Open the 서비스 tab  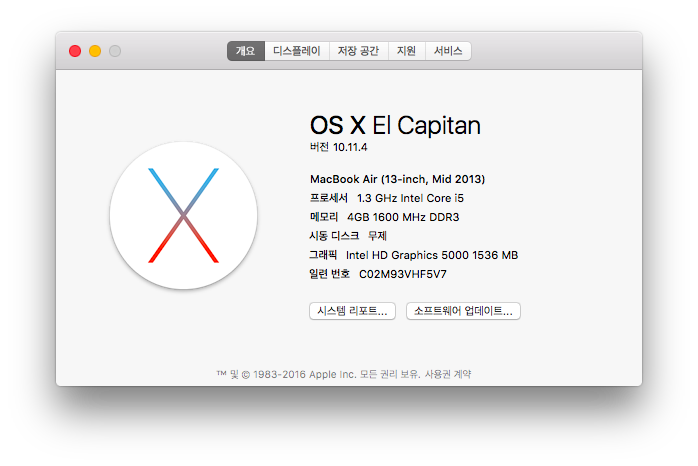tap(448, 51)
